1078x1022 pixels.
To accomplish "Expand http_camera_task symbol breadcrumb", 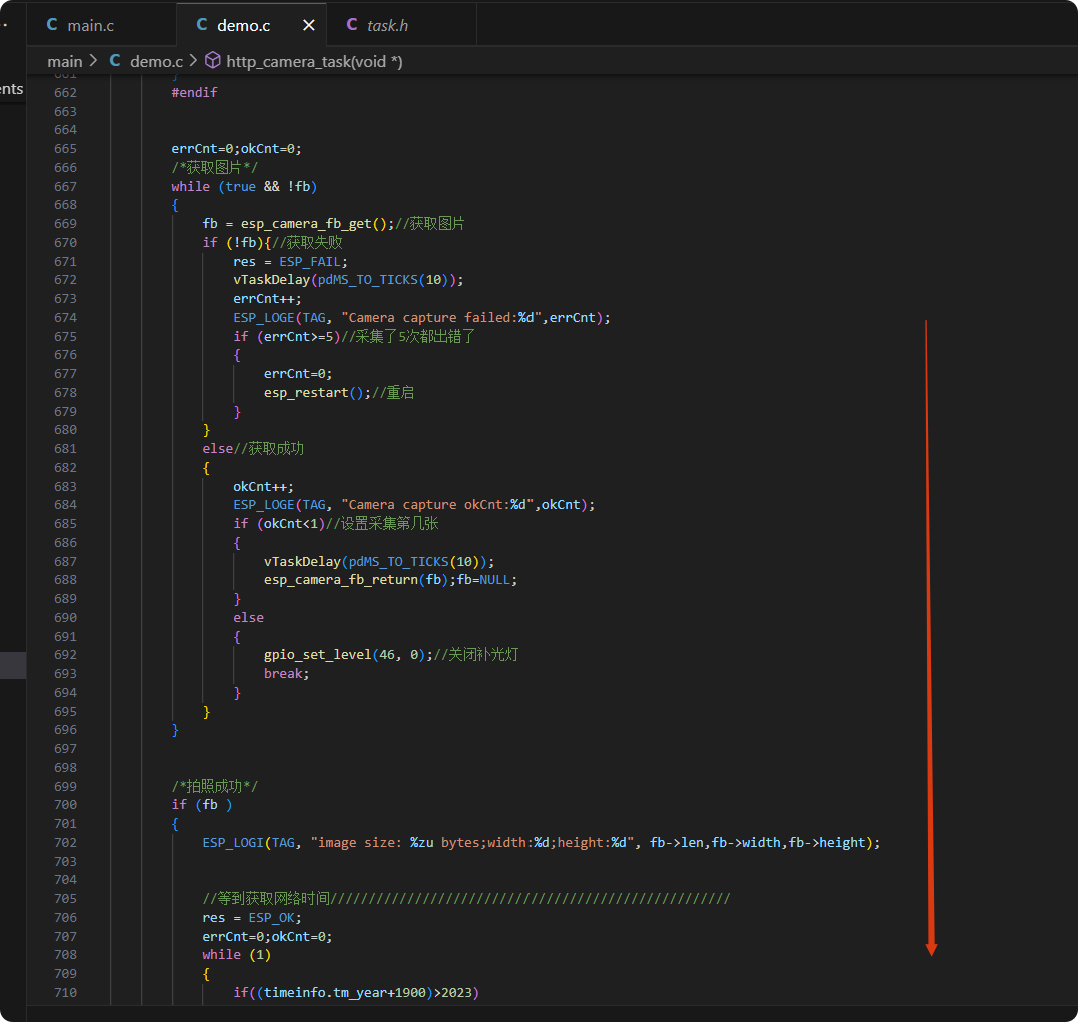I will point(314,61).
